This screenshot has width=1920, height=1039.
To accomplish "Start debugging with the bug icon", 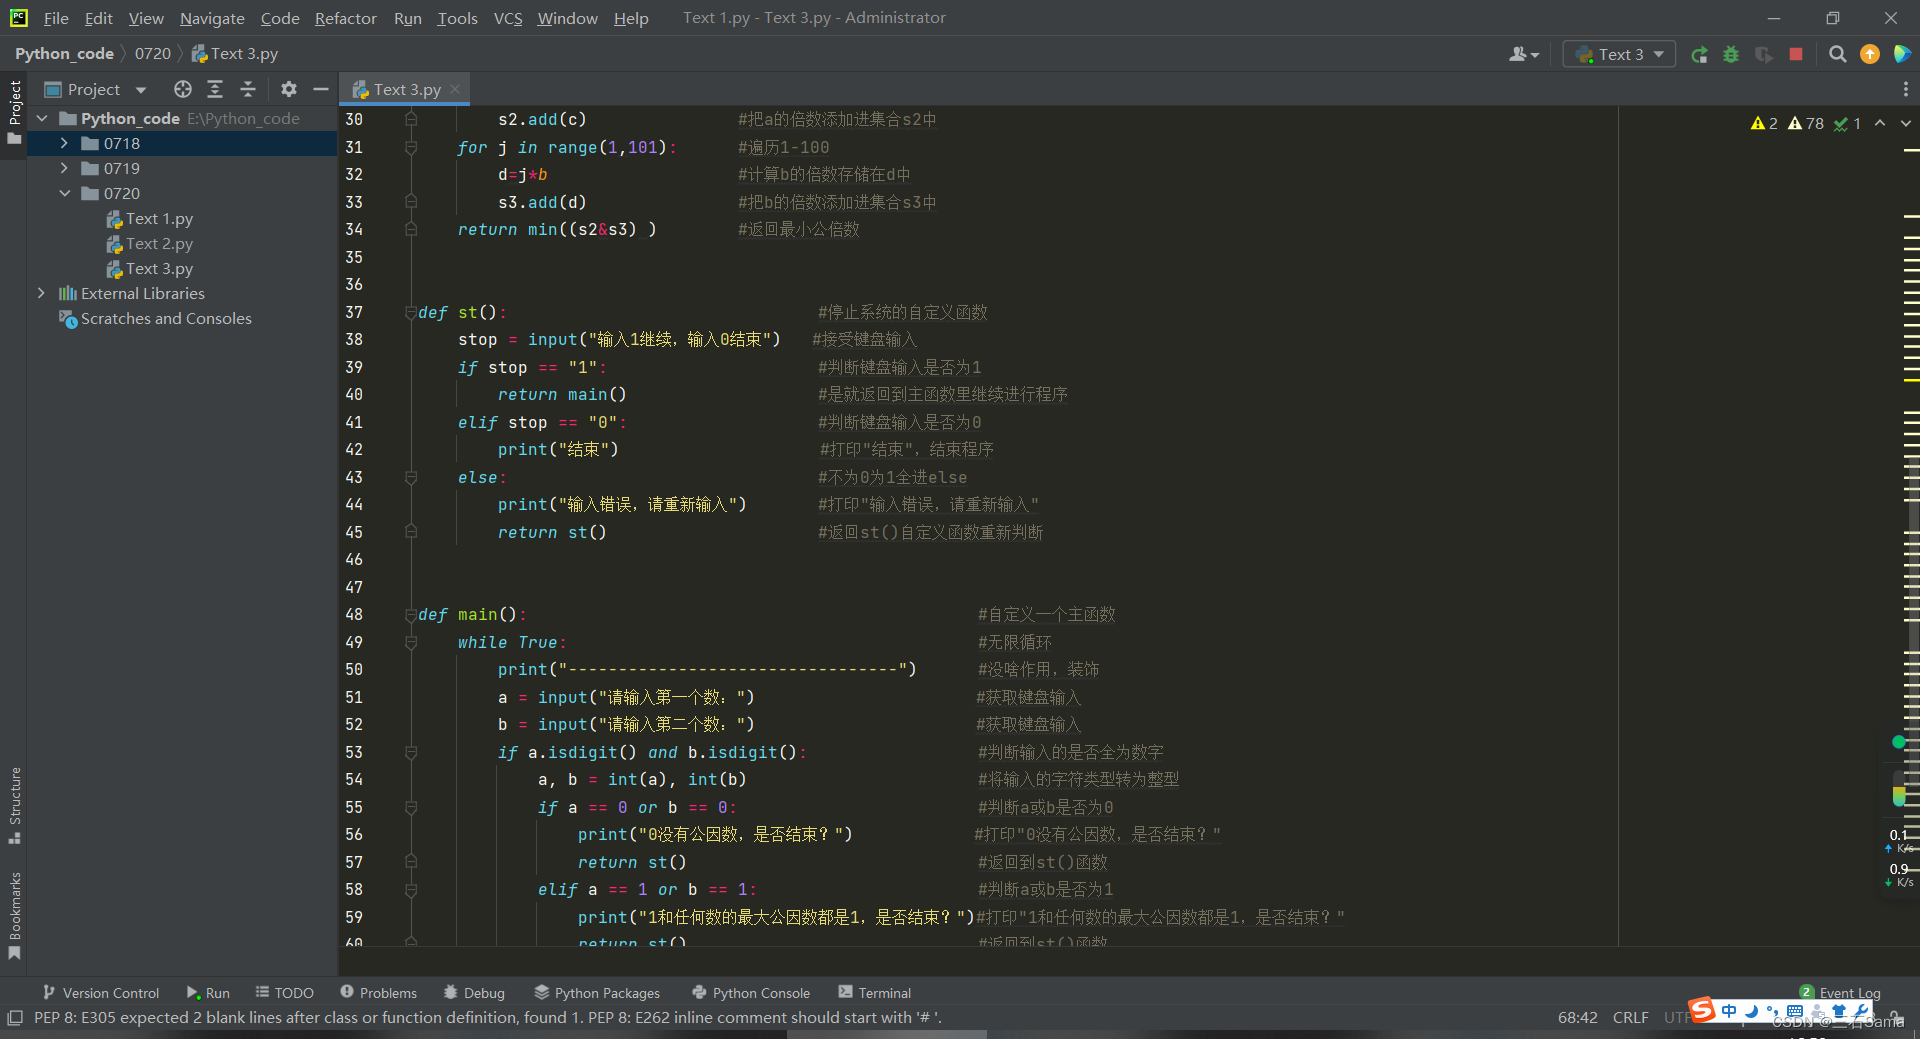I will pos(1731,54).
